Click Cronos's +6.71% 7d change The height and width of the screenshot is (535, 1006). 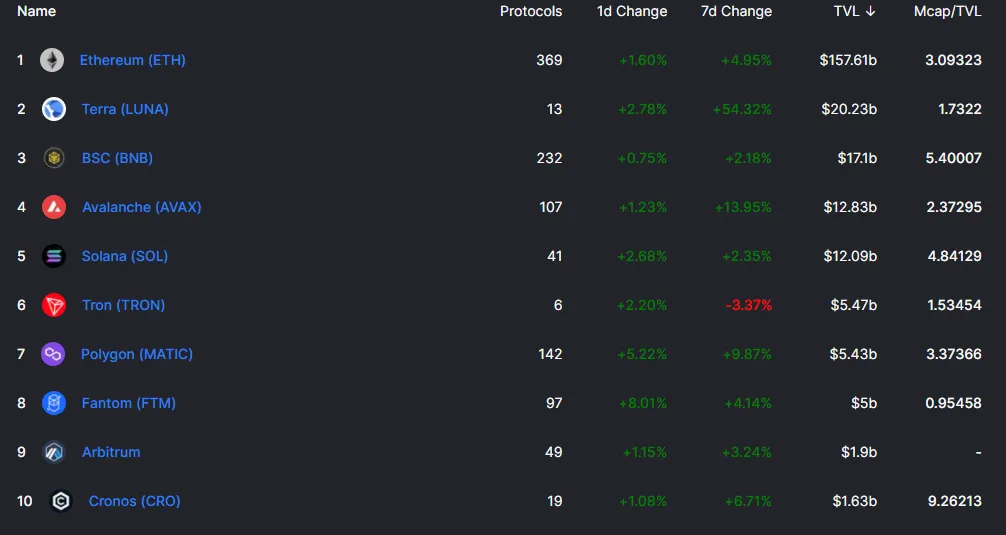click(x=748, y=501)
